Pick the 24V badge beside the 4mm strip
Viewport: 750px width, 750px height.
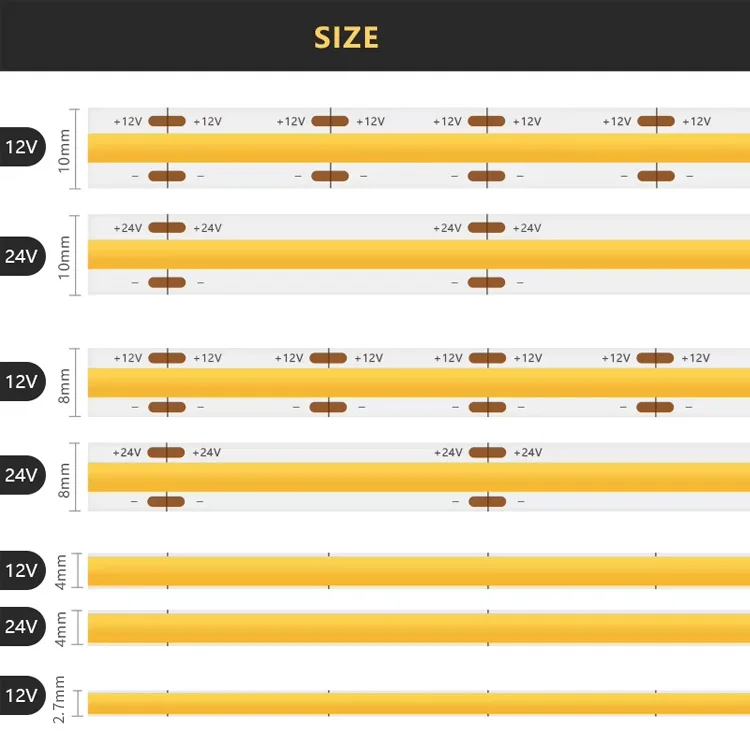tap(22, 627)
